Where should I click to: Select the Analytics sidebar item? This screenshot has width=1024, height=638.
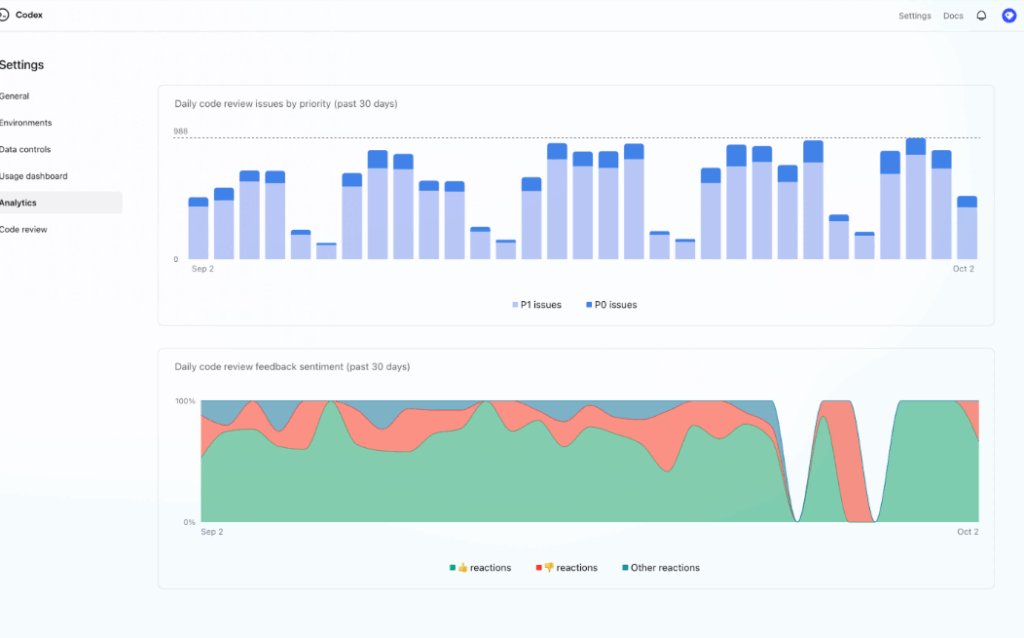19,203
